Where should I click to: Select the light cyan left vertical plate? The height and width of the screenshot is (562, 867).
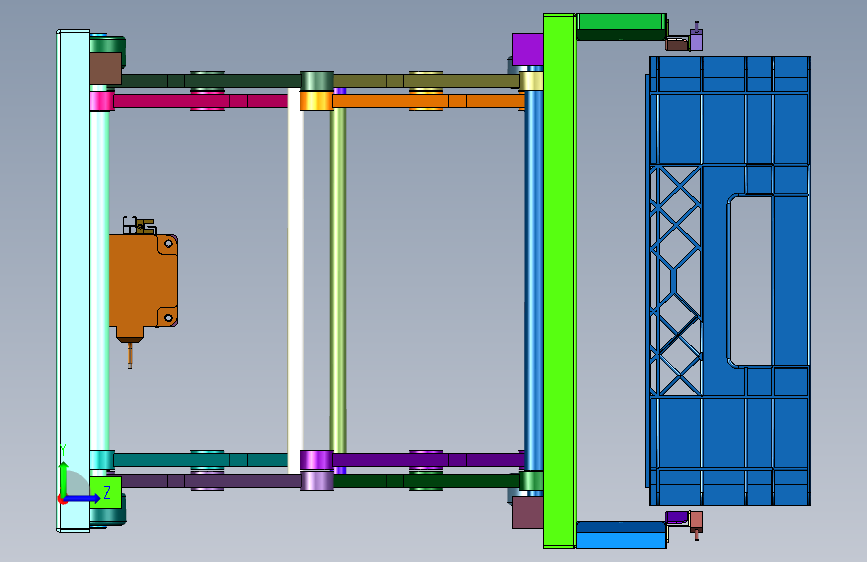(74, 281)
